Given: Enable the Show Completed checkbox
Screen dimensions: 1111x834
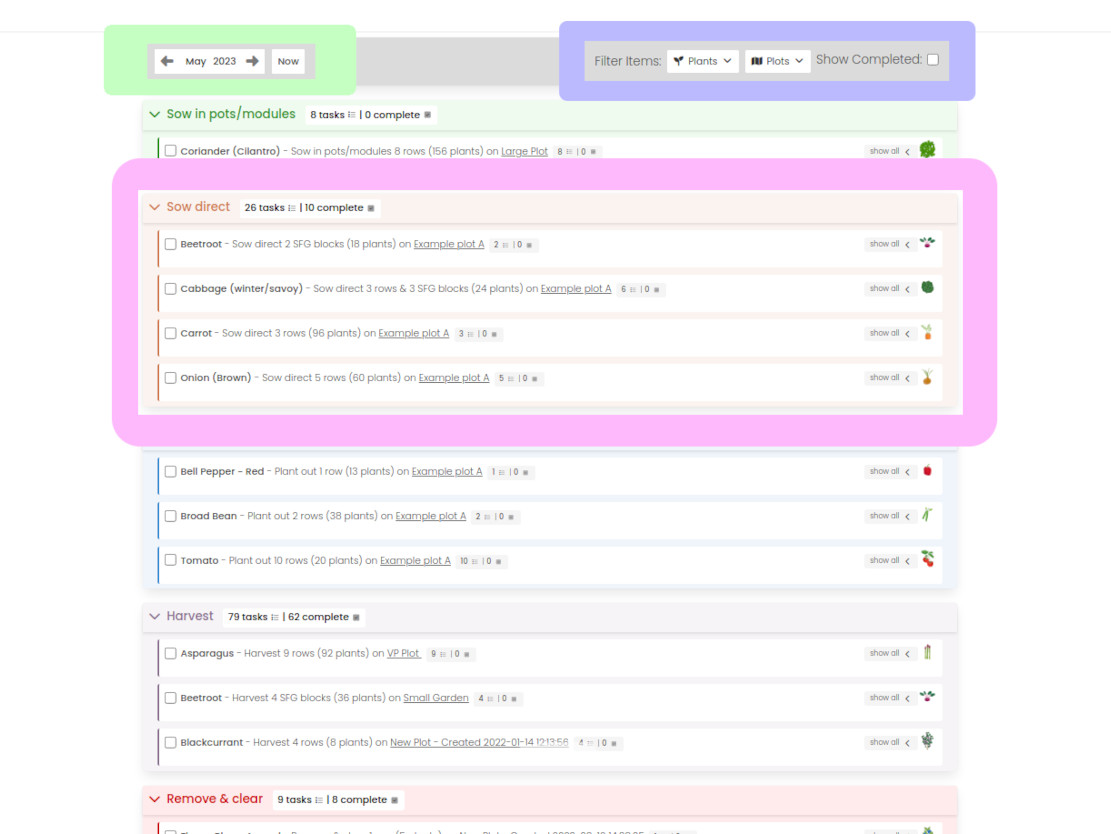Looking at the screenshot, I should 933,59.
